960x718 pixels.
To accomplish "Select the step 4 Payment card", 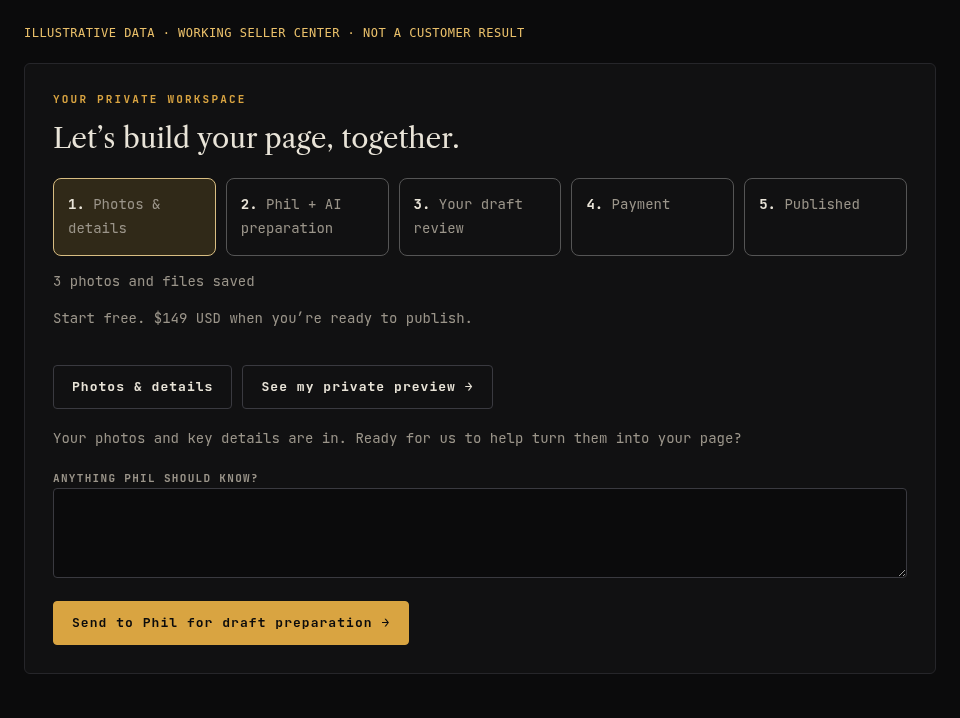I will [x=652, y=217].
